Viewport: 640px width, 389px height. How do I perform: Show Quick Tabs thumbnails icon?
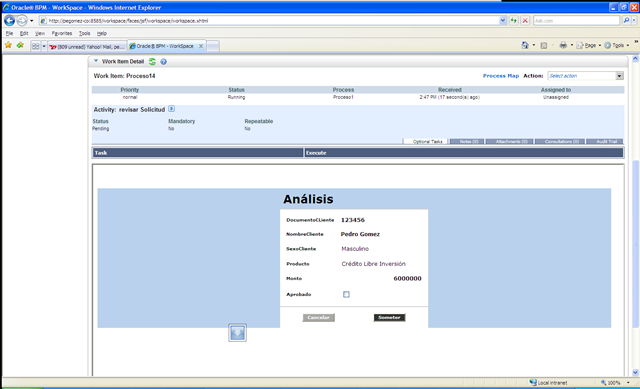tap(36, 46)
